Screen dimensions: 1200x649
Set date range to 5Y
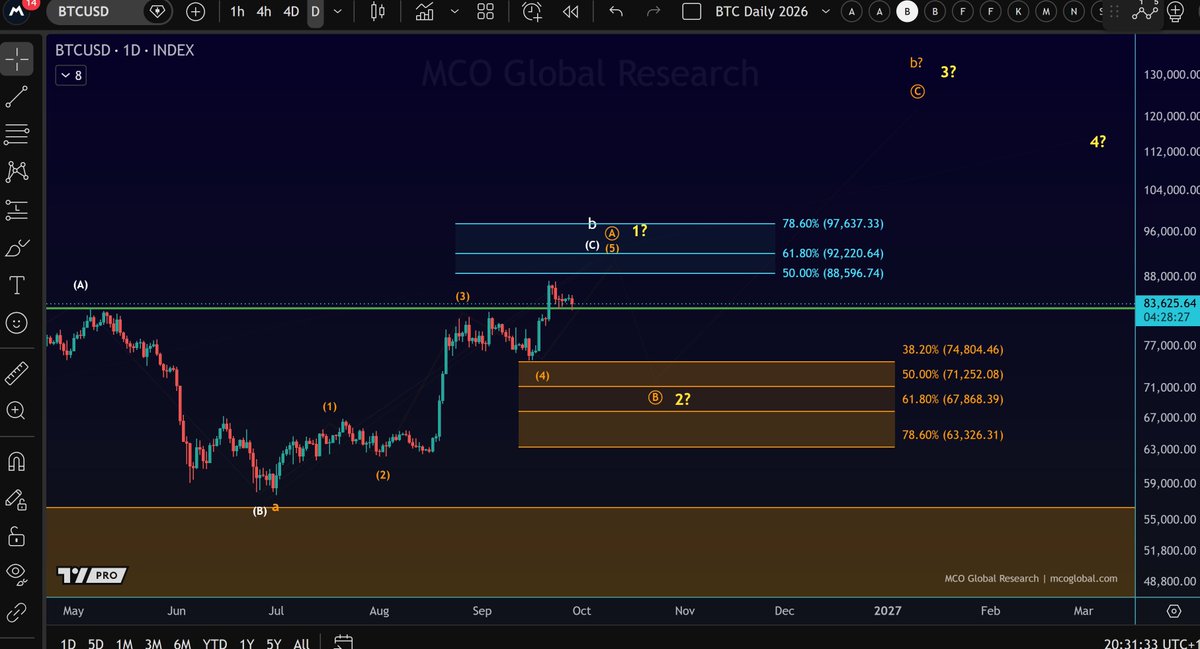tap(273, 642)
